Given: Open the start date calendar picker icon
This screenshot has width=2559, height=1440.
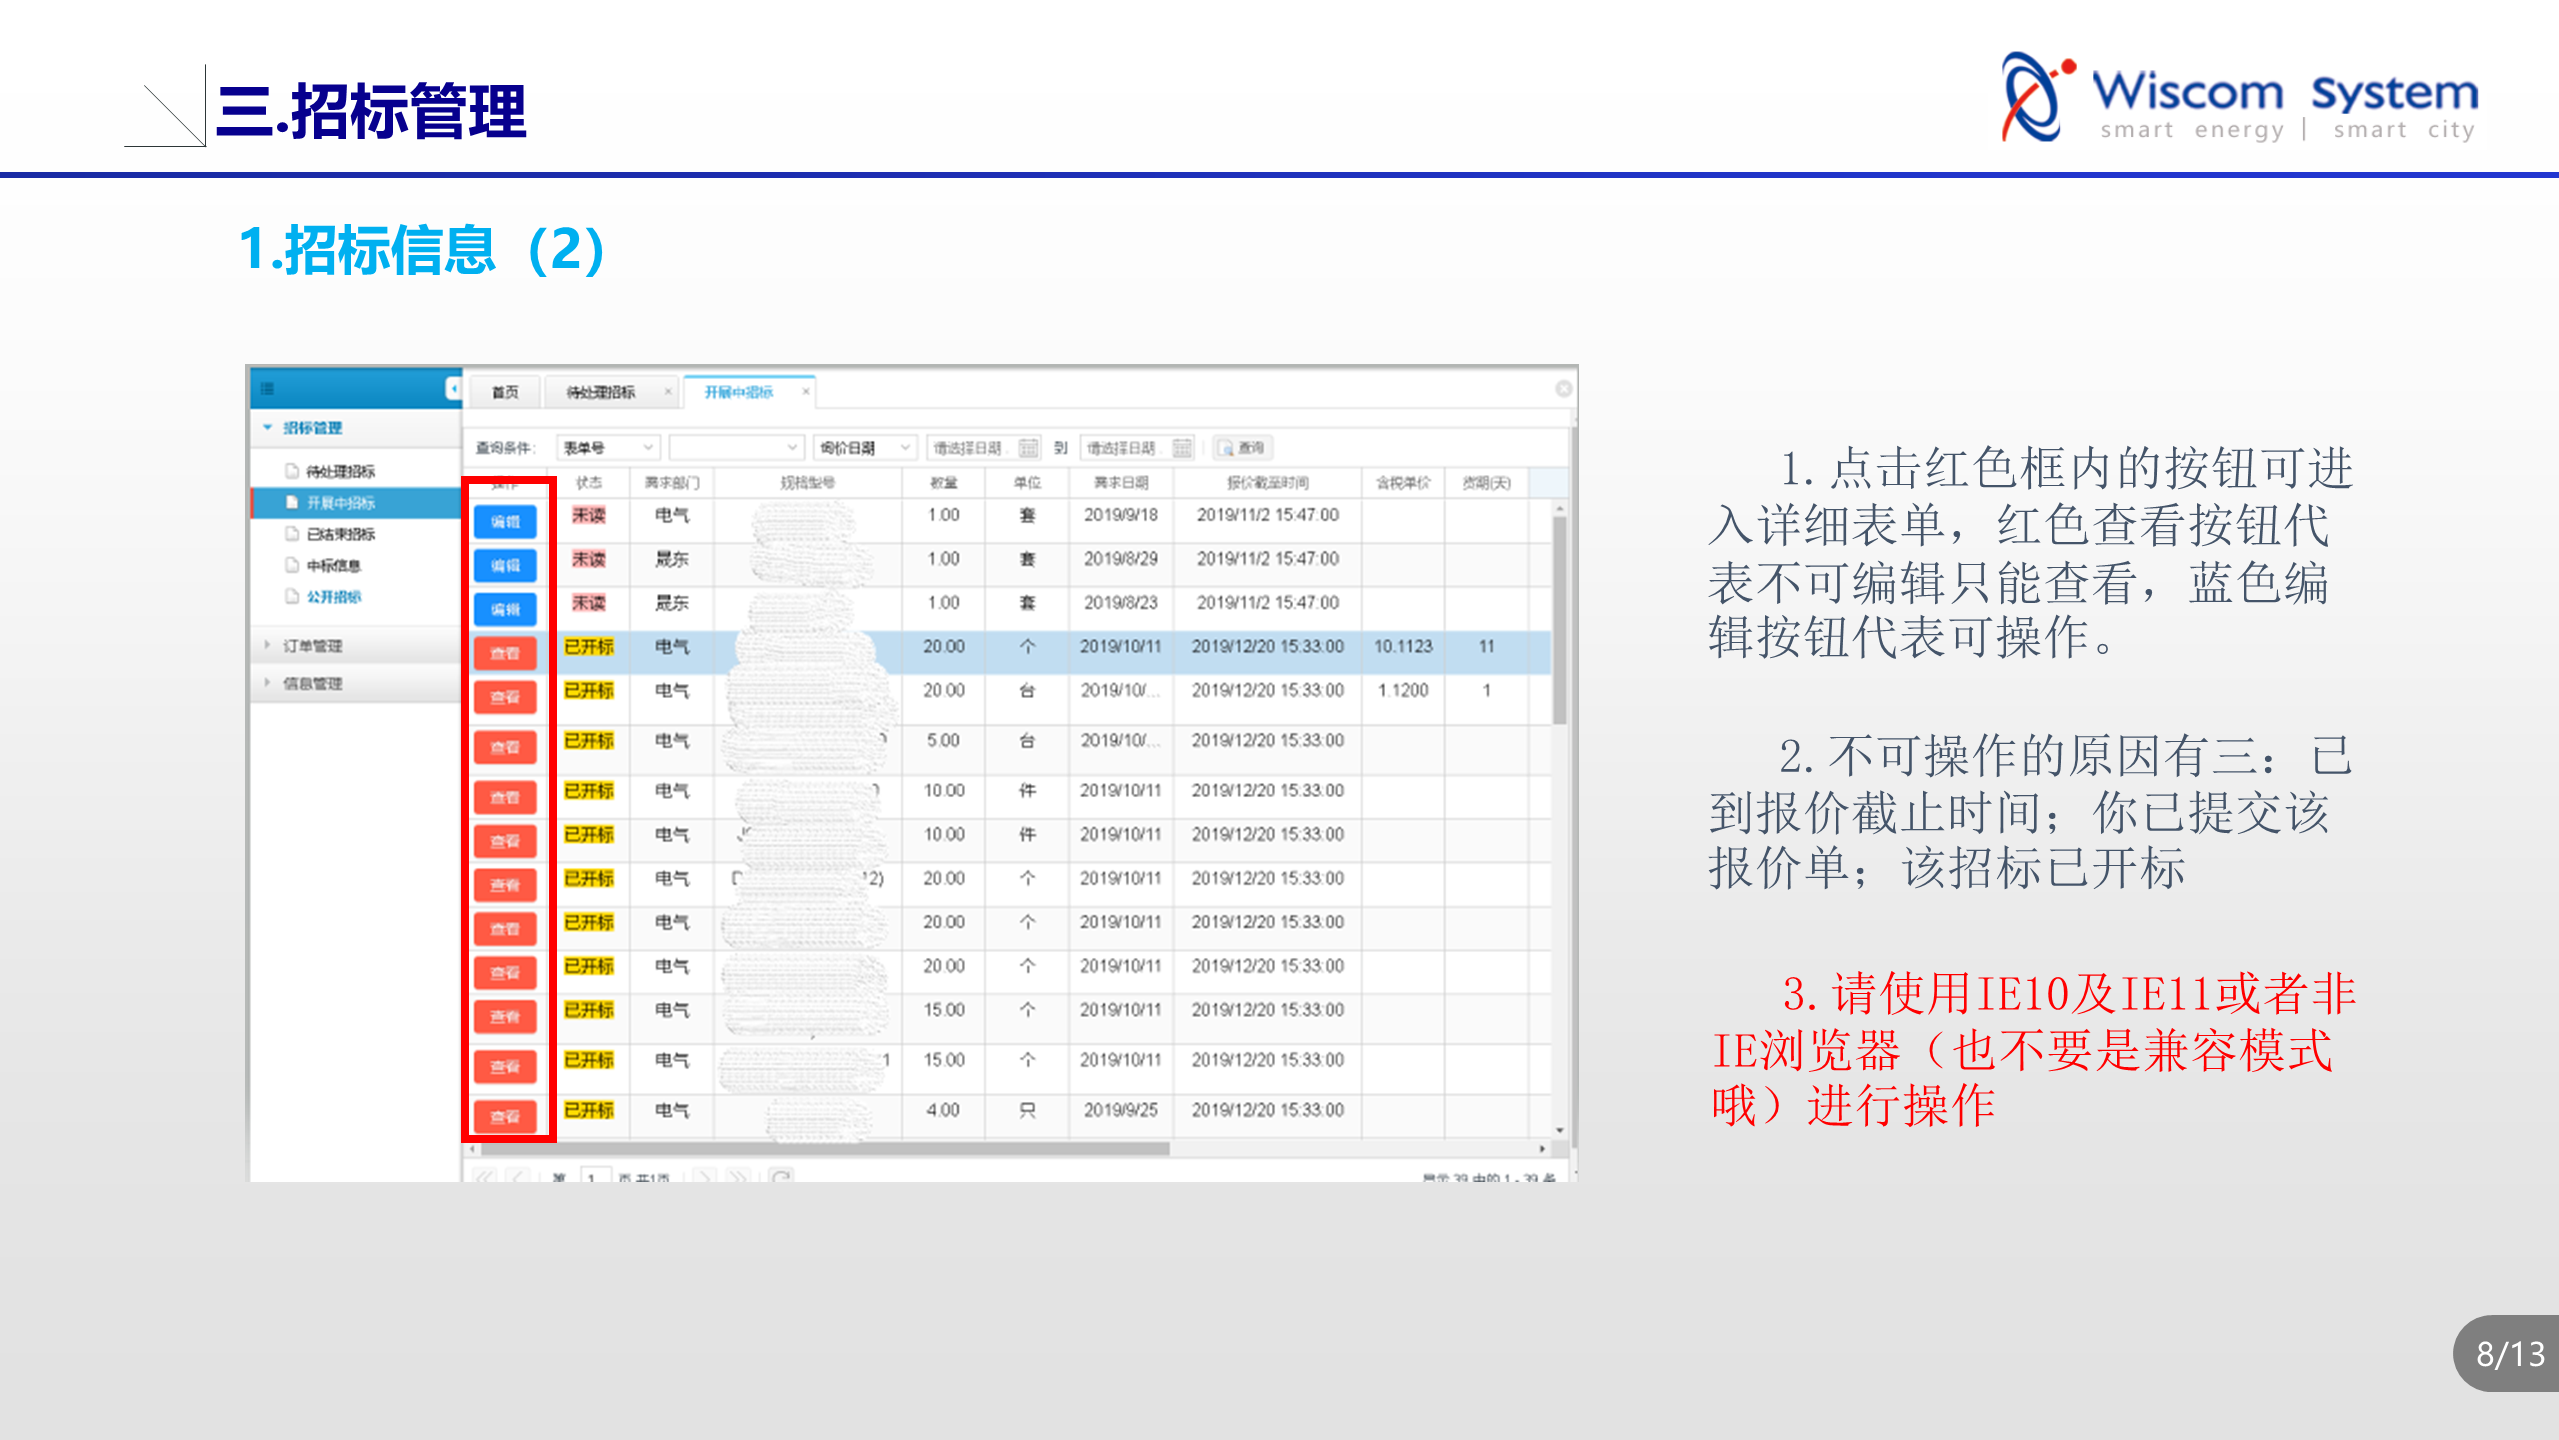Looking at the screenshot, I should pos(1028,448).
